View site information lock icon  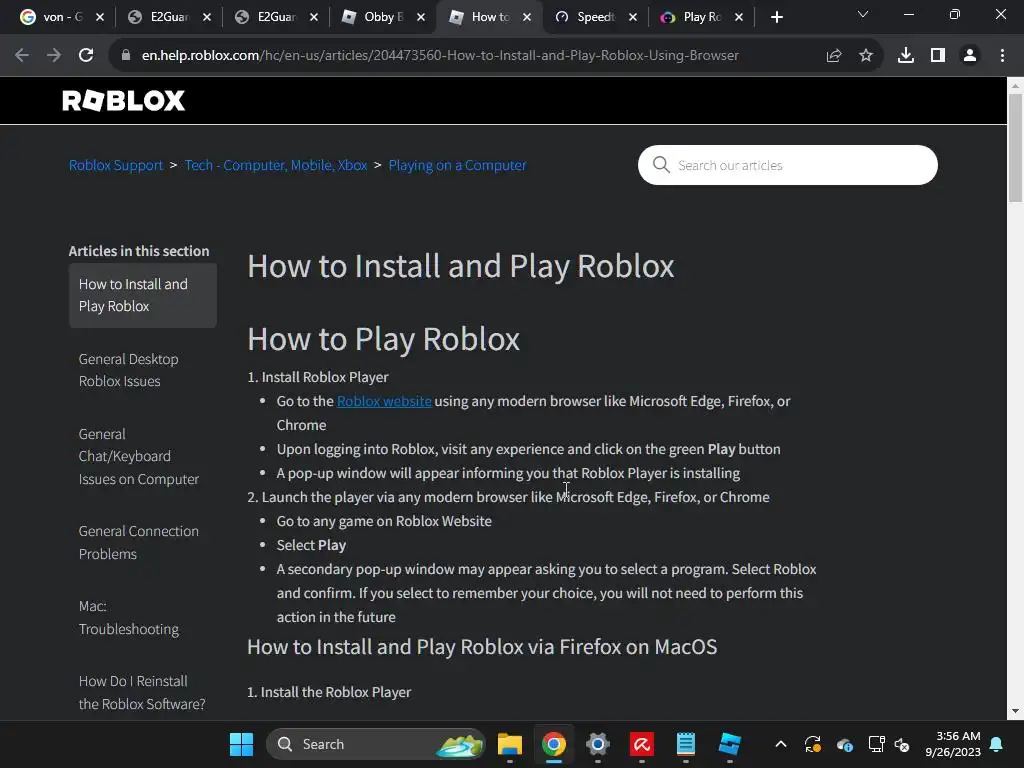[x=126, y=56]
